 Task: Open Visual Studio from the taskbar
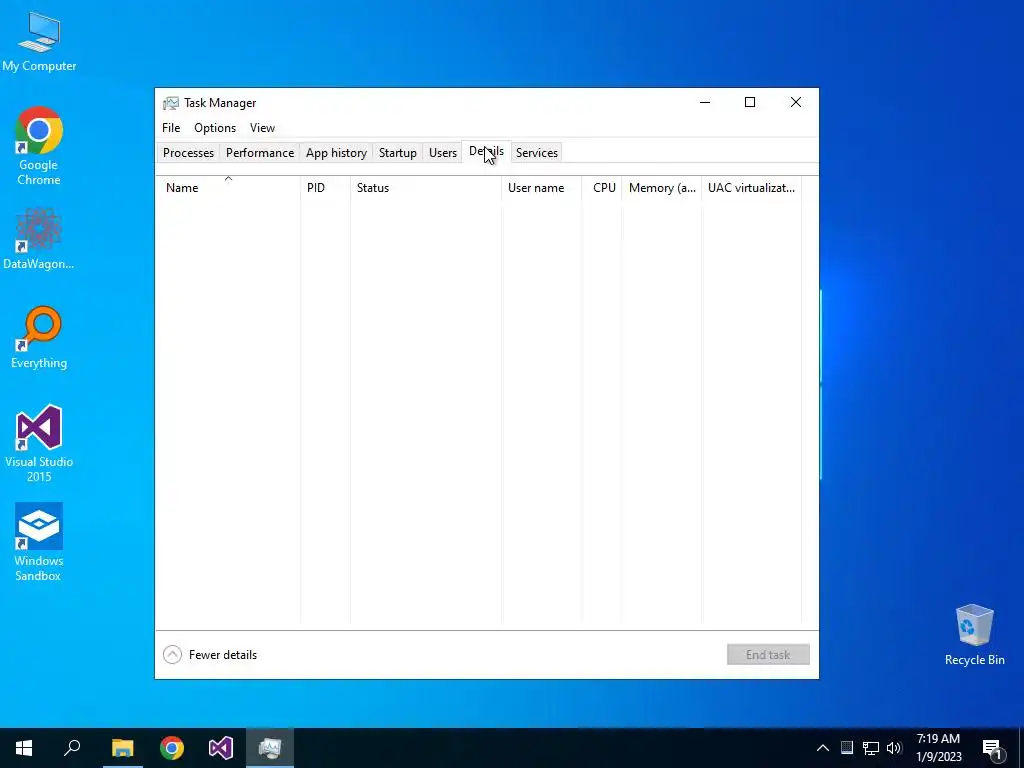point(221,748)
